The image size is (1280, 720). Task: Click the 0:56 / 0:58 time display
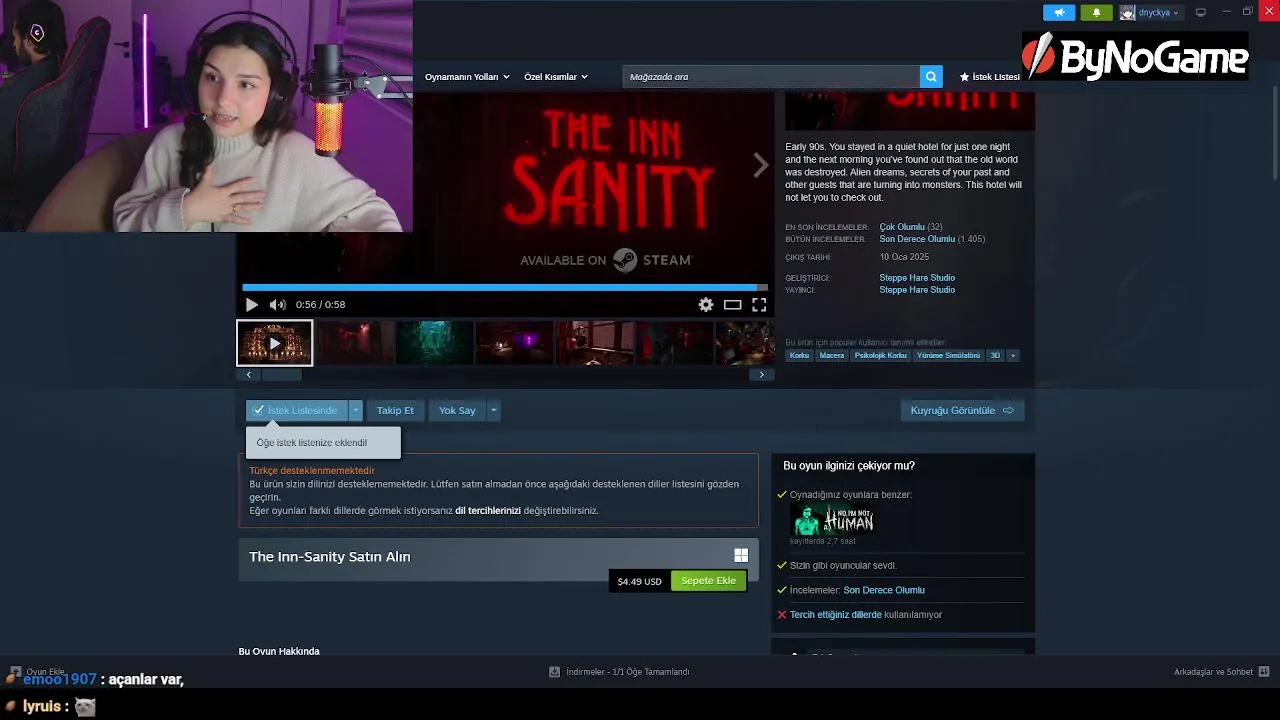(320, 305)
